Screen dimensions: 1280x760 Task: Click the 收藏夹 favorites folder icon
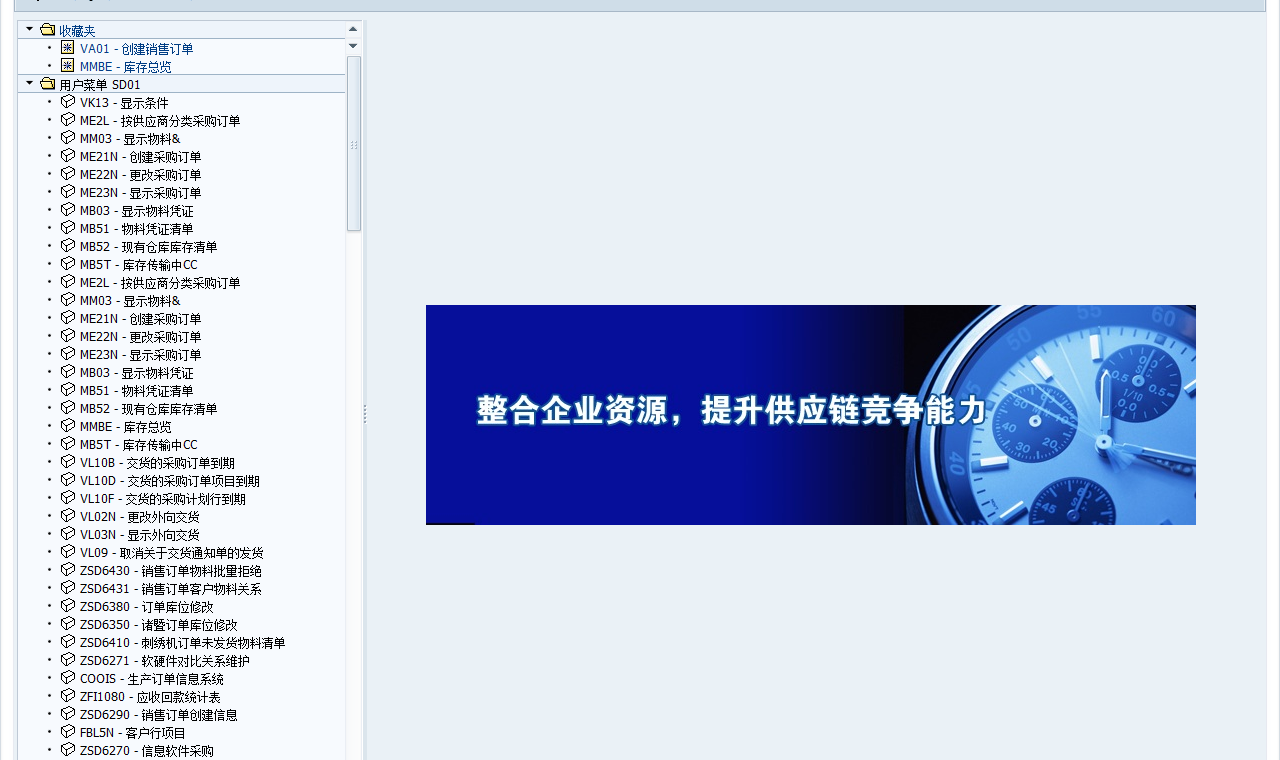pyautogui.click(x=47, y=30)
